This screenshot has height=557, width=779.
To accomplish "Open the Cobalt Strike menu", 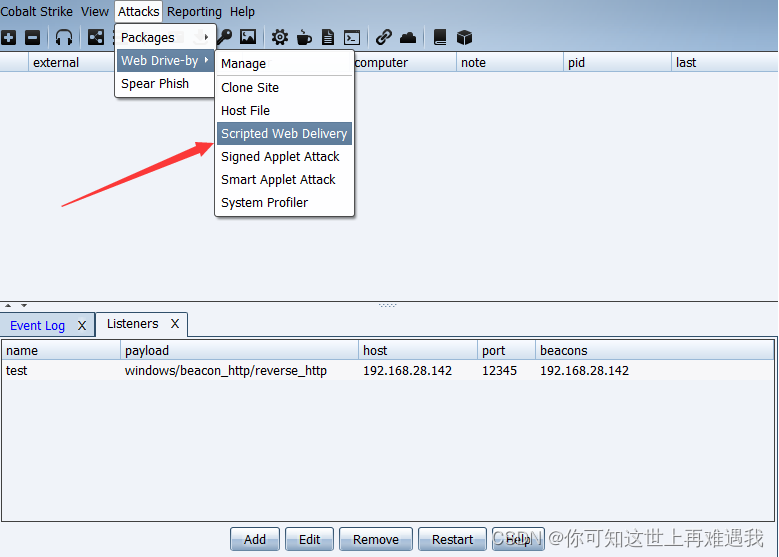I will tap(36, 11).
